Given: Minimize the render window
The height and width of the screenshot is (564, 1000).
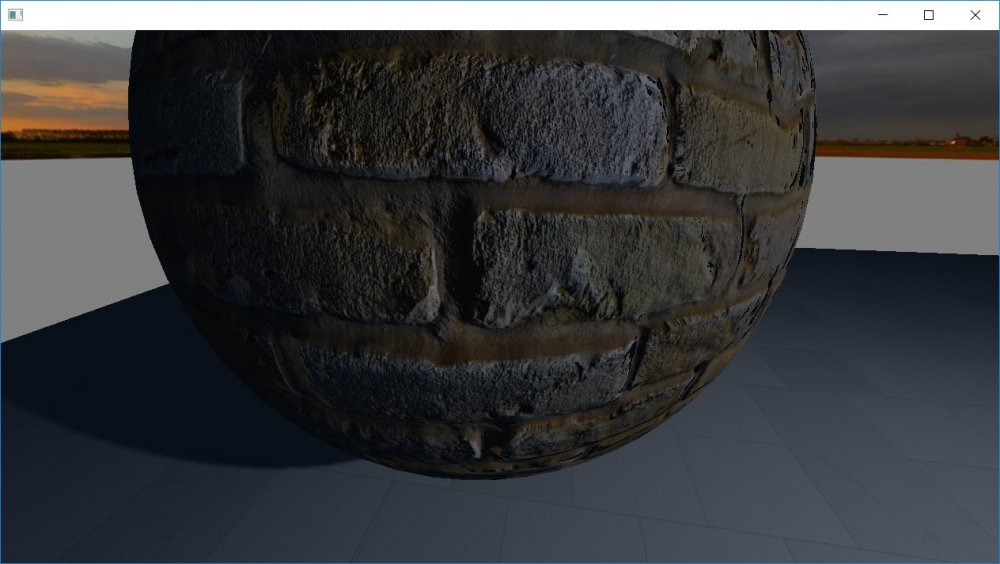Looking at the screenshot, I should point(883,15).
